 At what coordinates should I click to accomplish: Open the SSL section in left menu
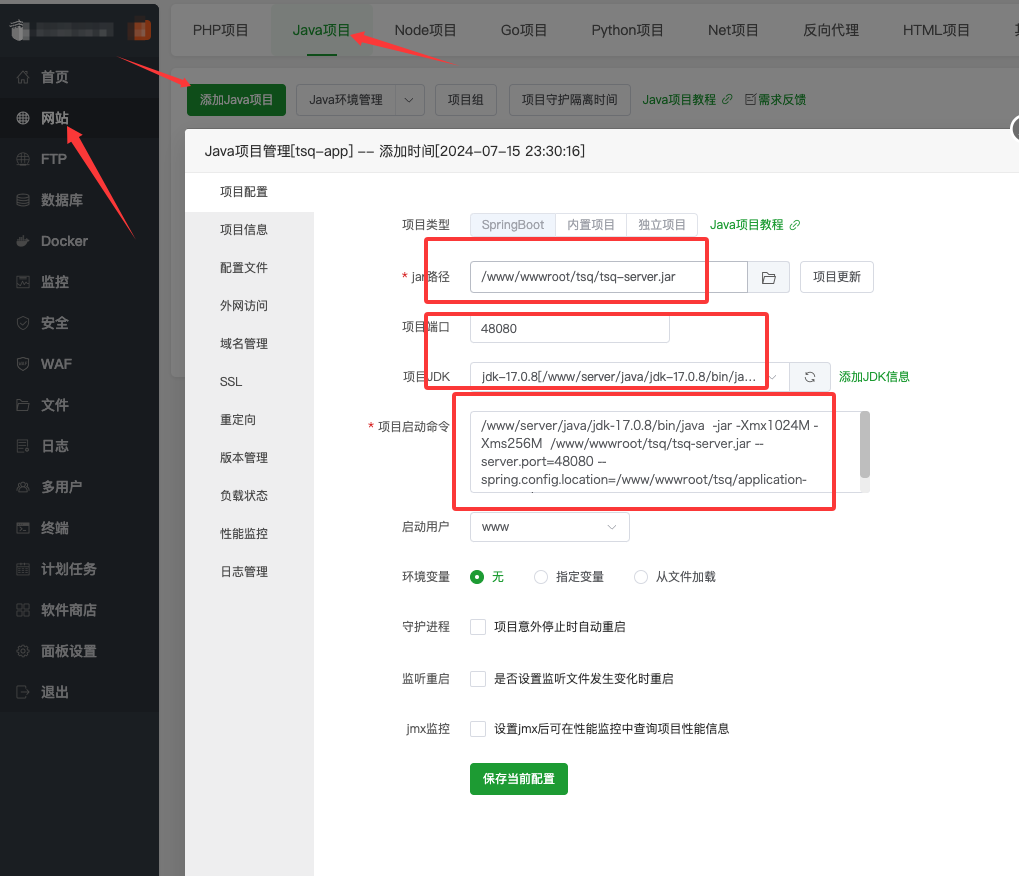[231, 382]
